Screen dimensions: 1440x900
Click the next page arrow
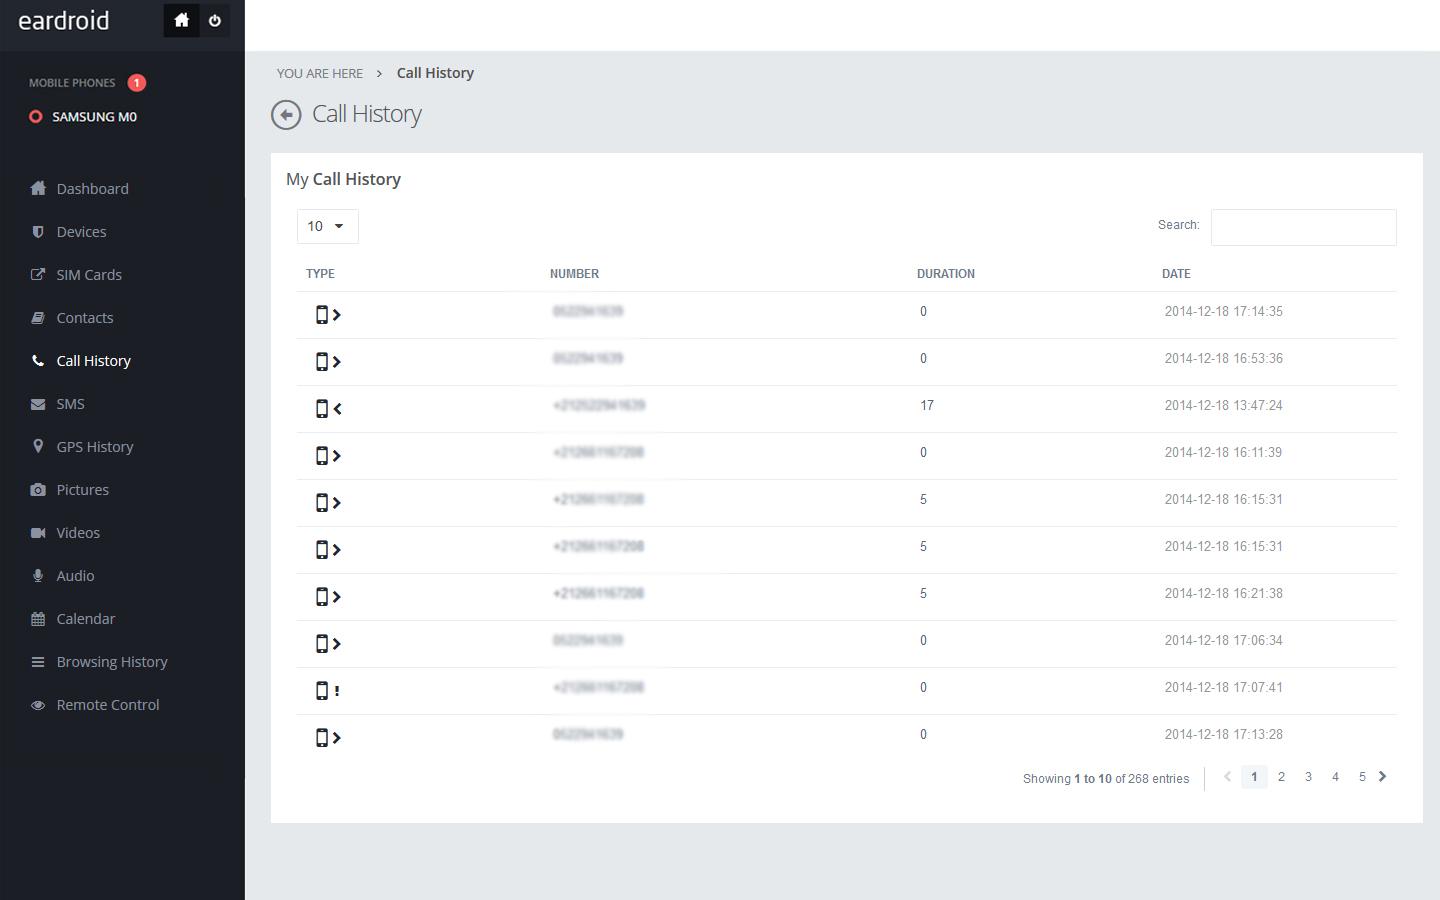coord(1383,777)
